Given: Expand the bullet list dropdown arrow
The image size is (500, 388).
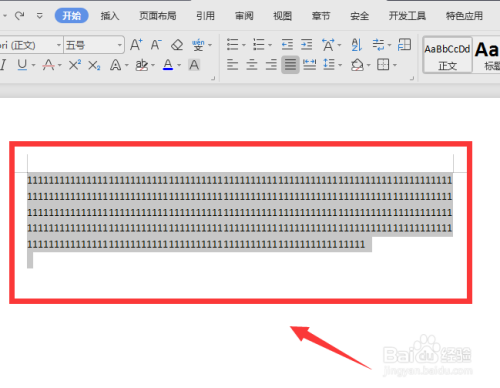Looking at the screenshot, I should [x=244, y=45].
